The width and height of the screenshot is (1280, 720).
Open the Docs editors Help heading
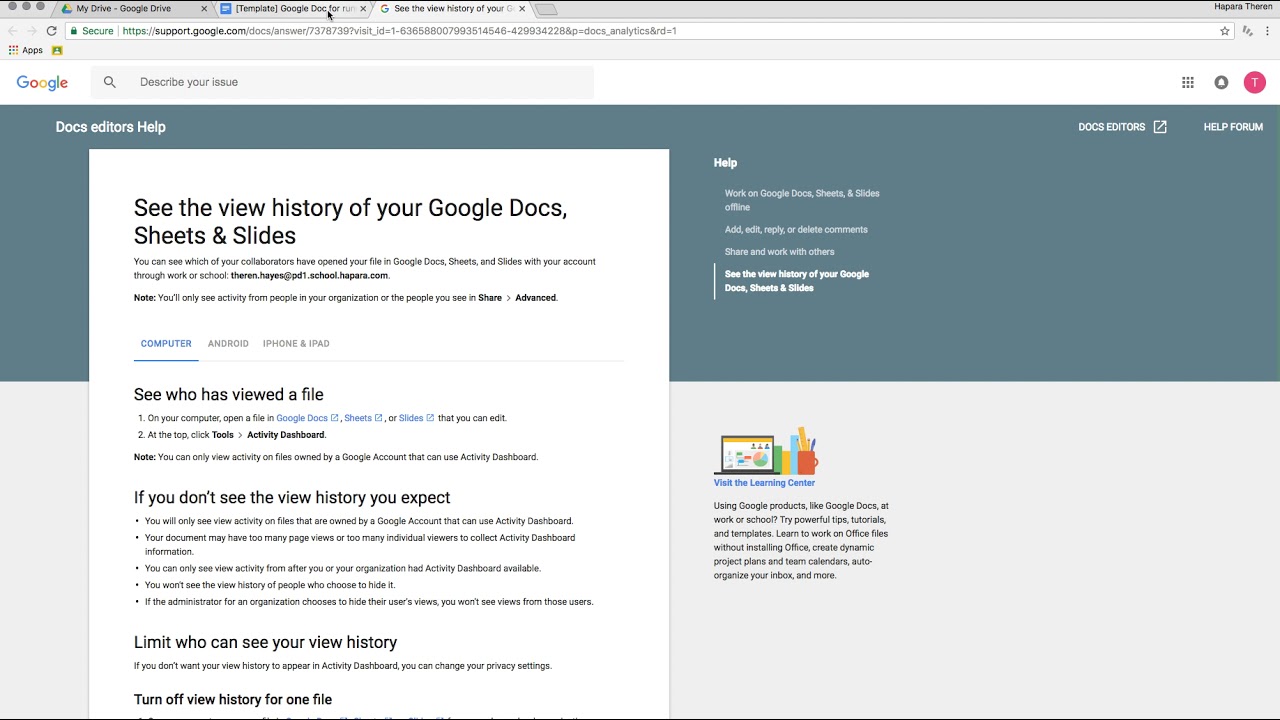[x=111, y=127]
